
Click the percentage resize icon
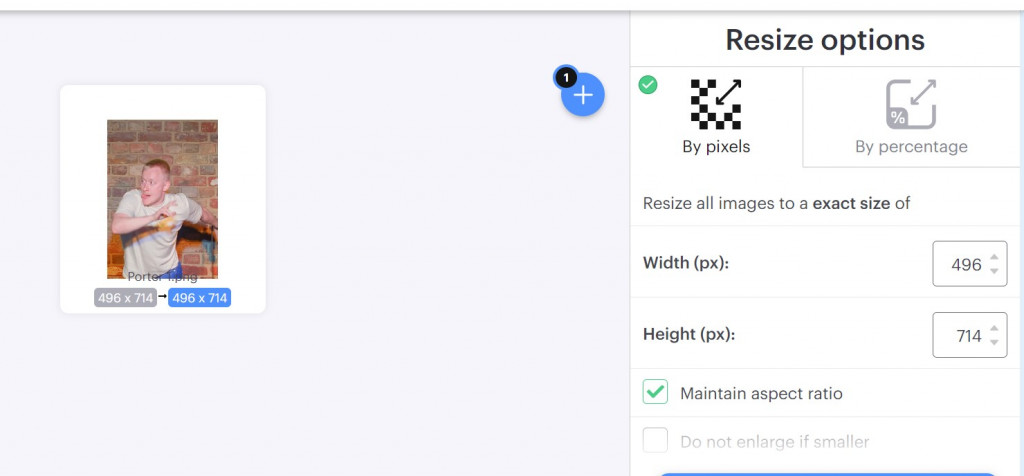911,104
